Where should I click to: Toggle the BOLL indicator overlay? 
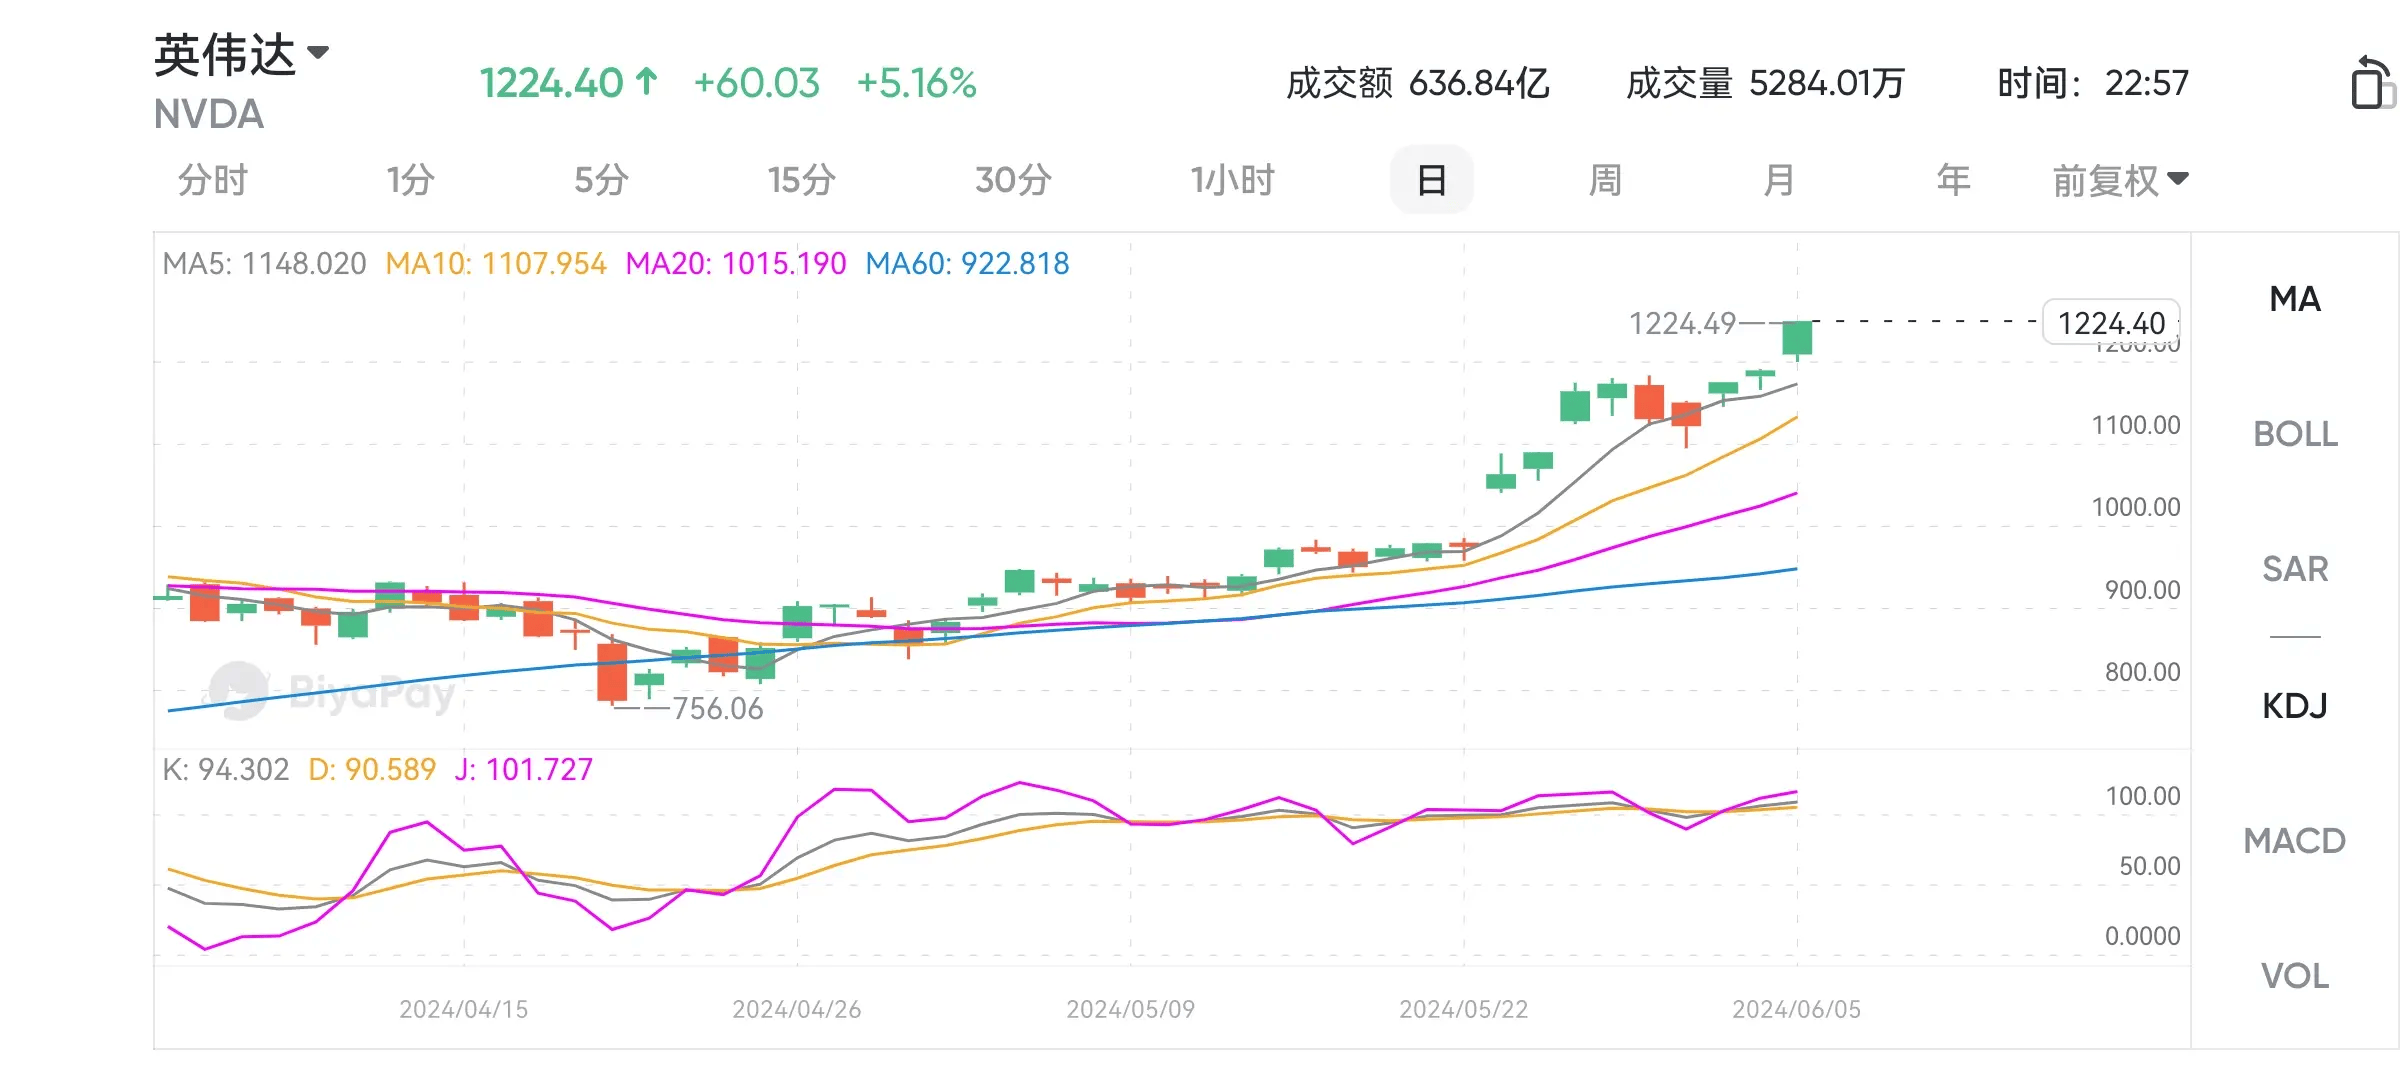pos(2295,434)
